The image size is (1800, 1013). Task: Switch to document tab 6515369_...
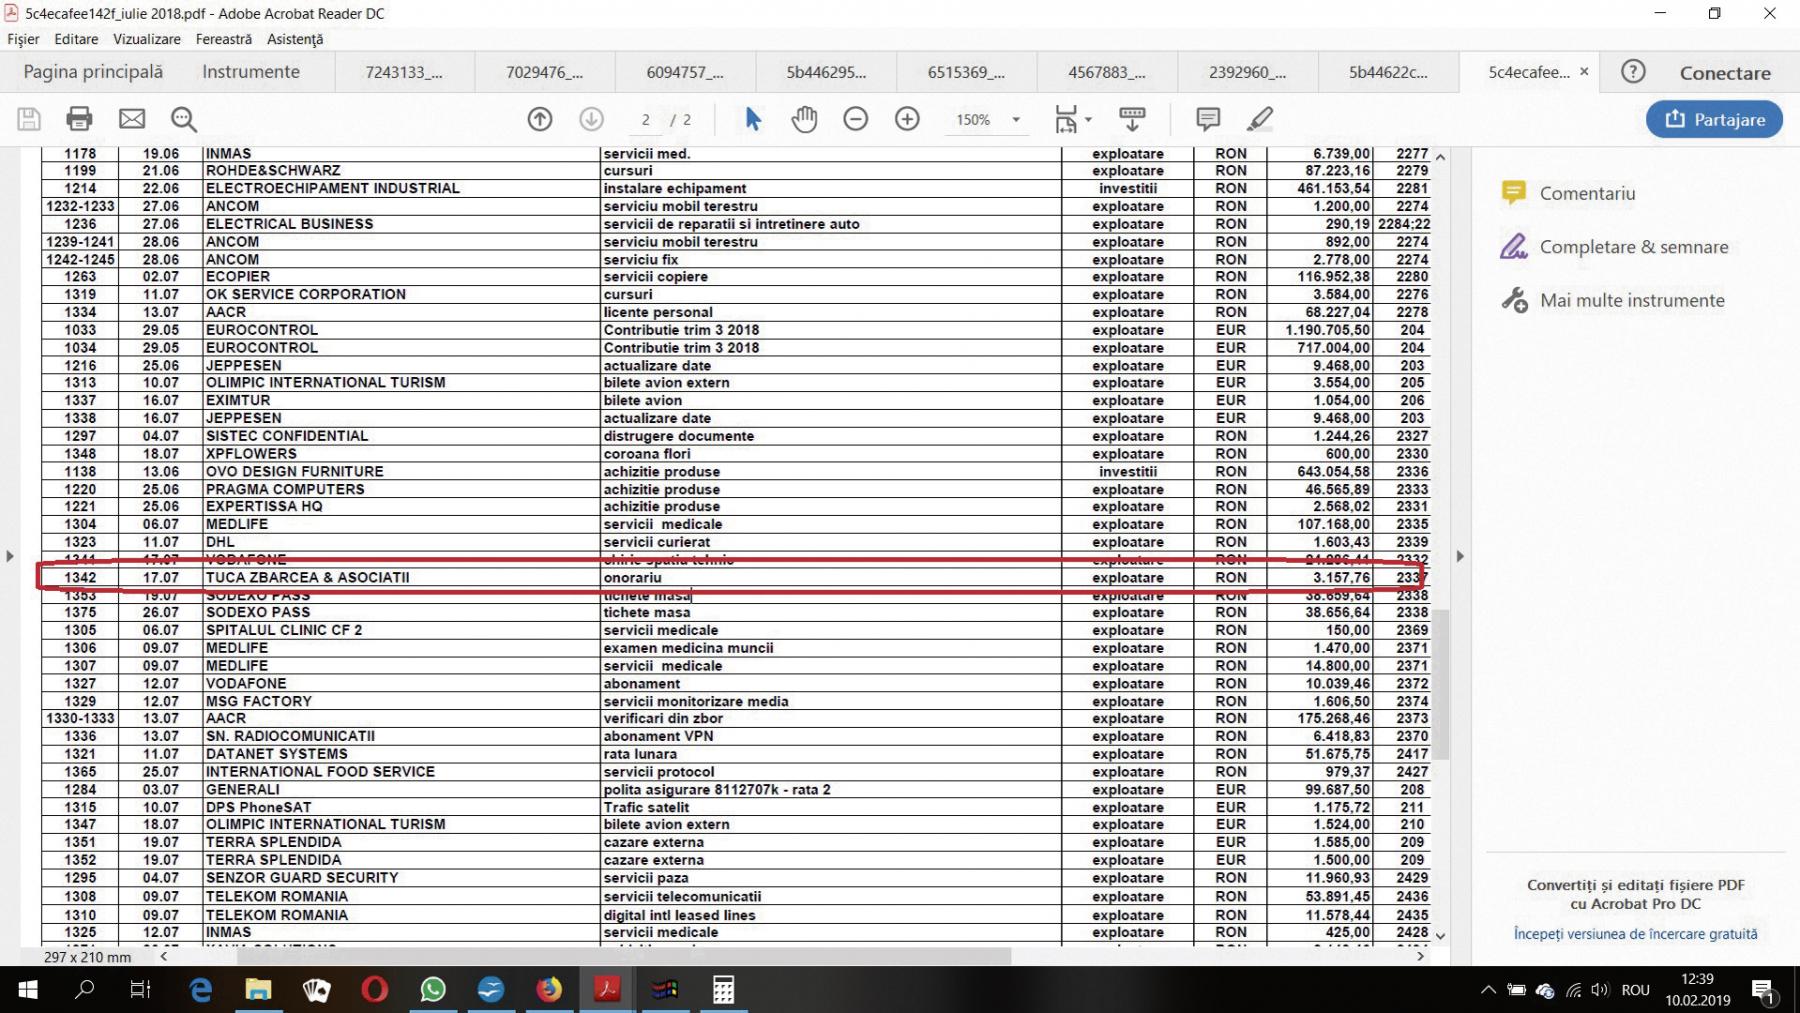[966, 72]
